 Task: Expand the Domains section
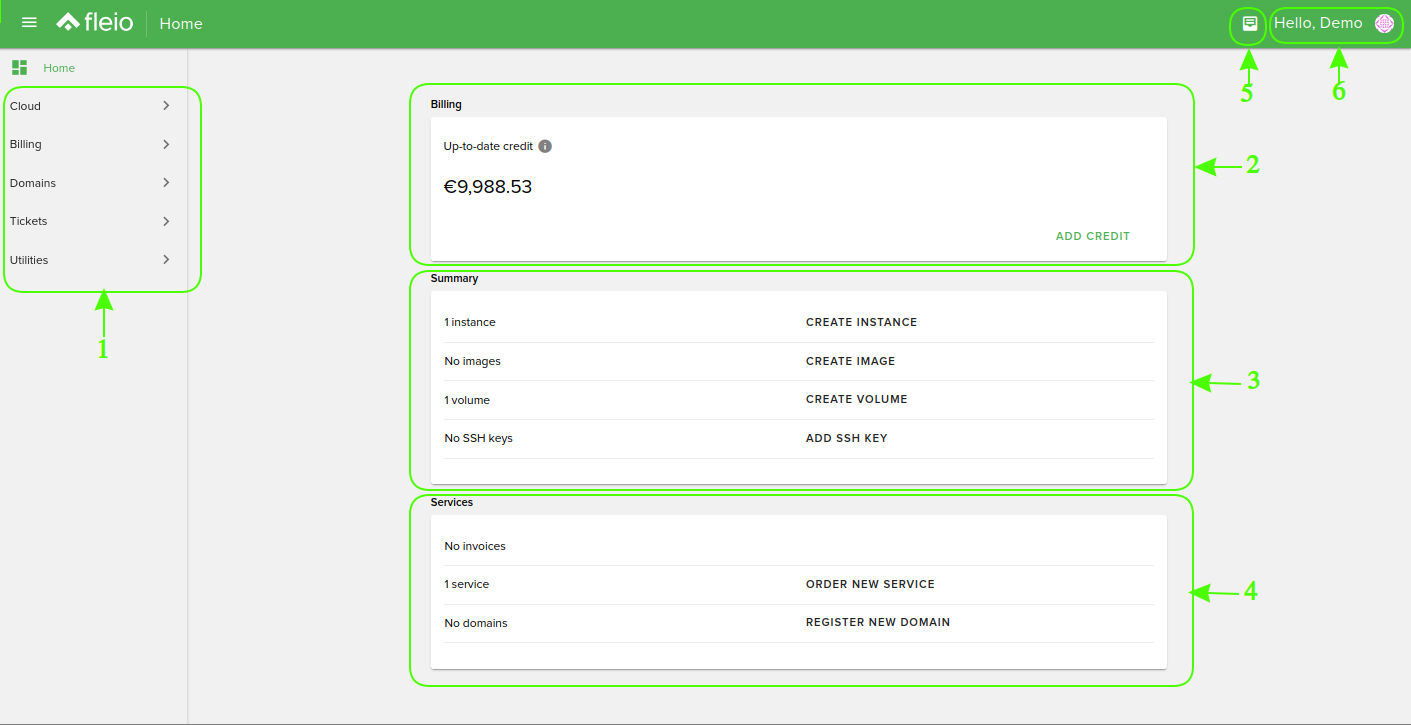pos(90,182)
